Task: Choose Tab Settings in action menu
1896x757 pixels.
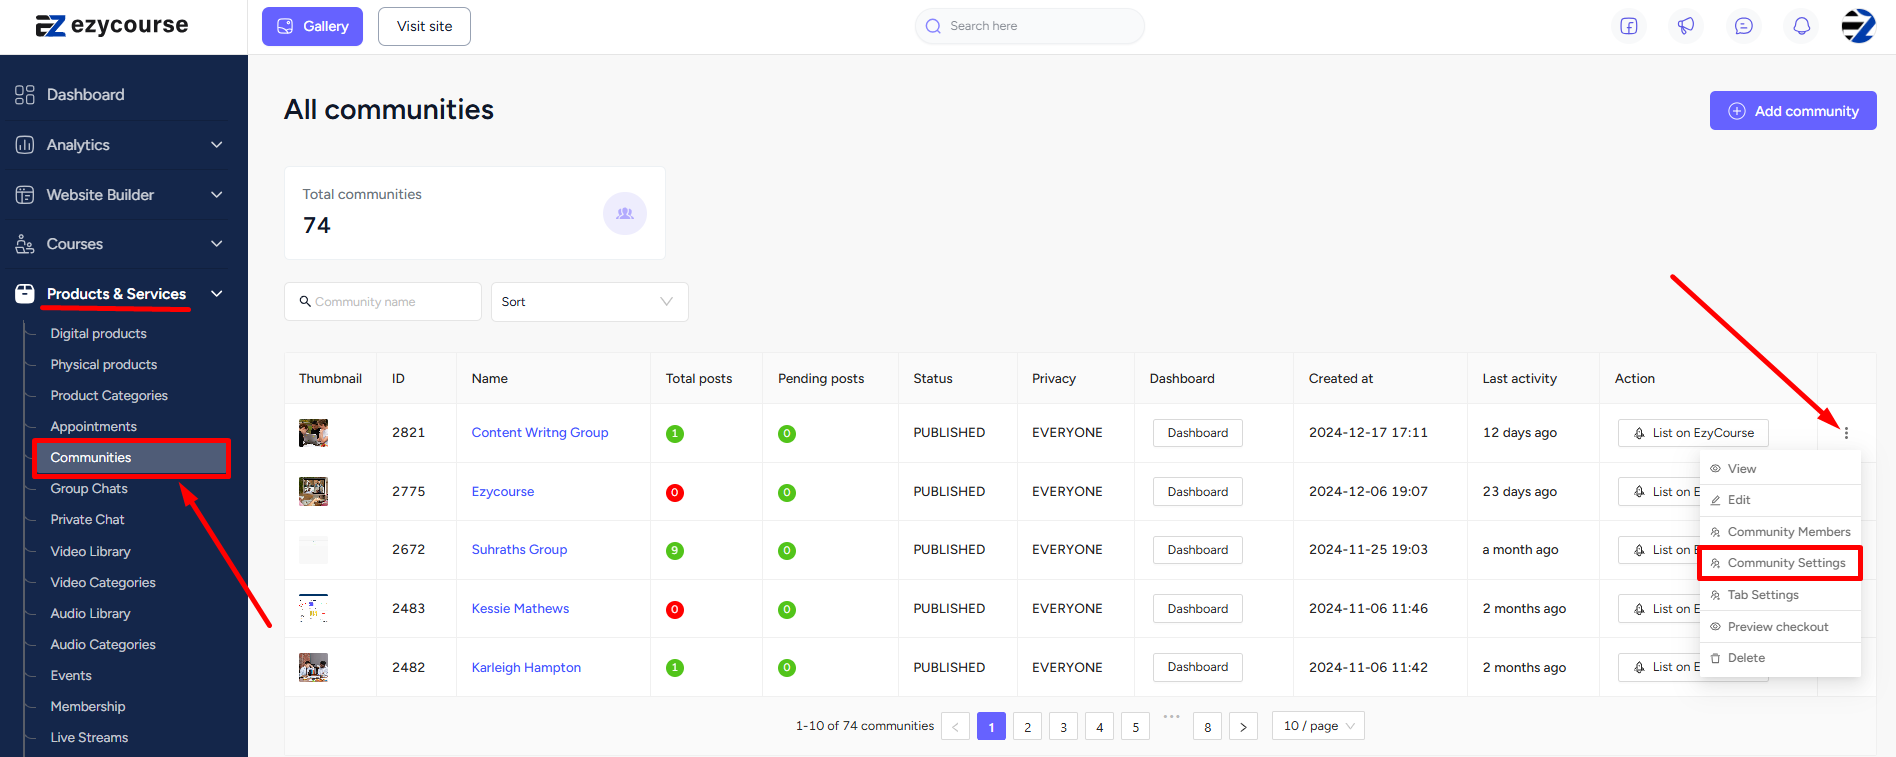Action: click(1780, 595)
